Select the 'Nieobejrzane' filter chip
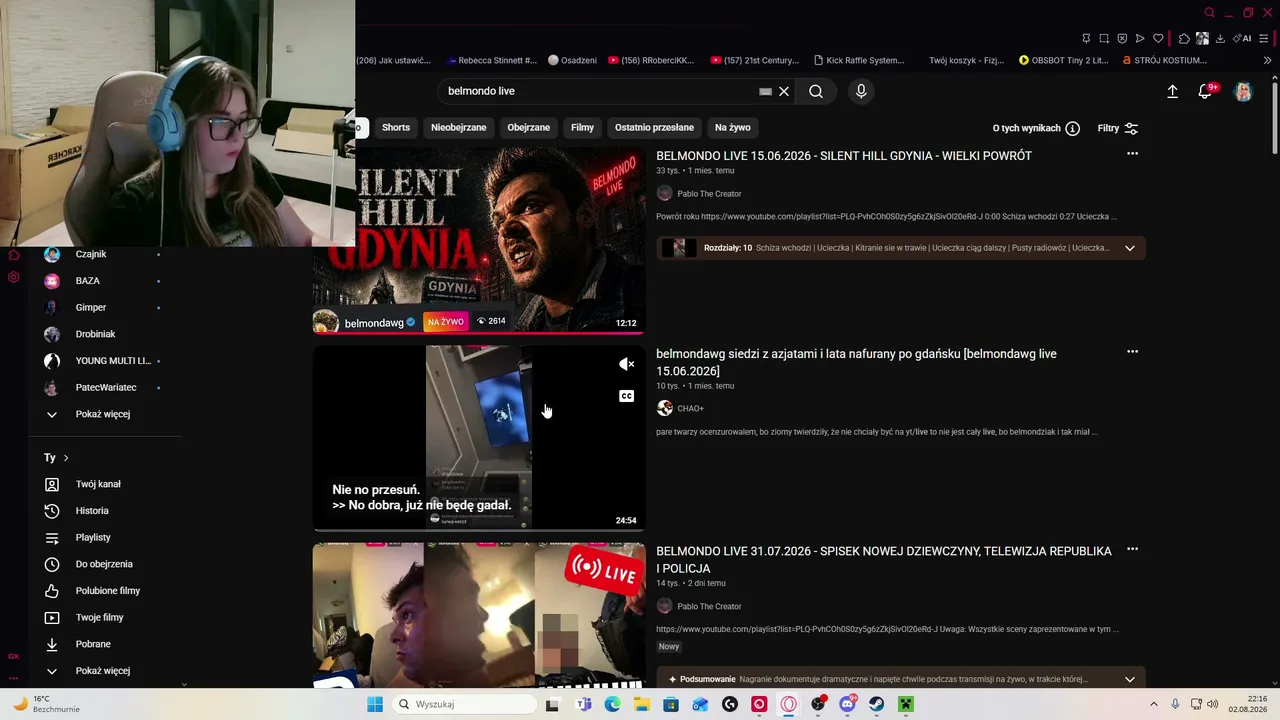The height and width of the screenshot is (720, 1280). pos(459,128)
